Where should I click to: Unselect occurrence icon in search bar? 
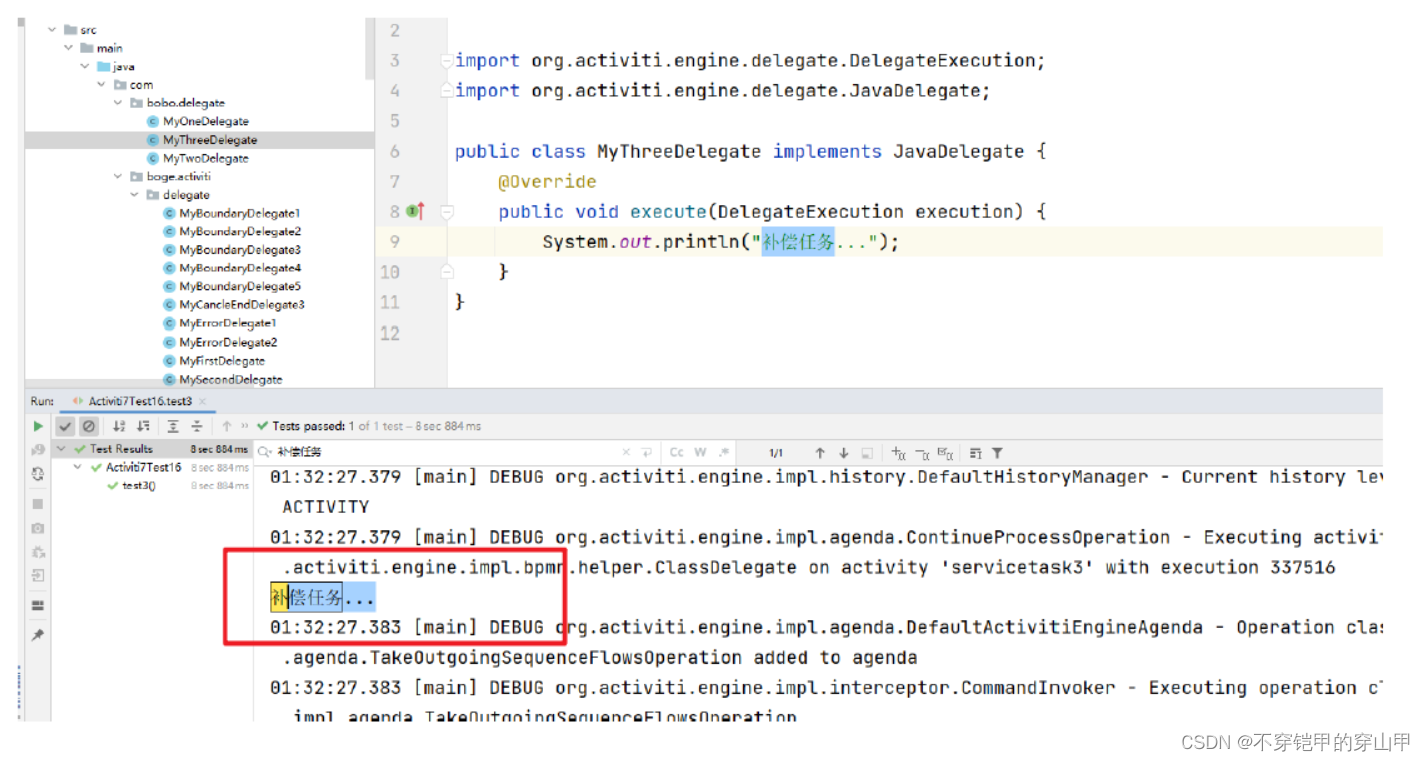coord(922,453)
